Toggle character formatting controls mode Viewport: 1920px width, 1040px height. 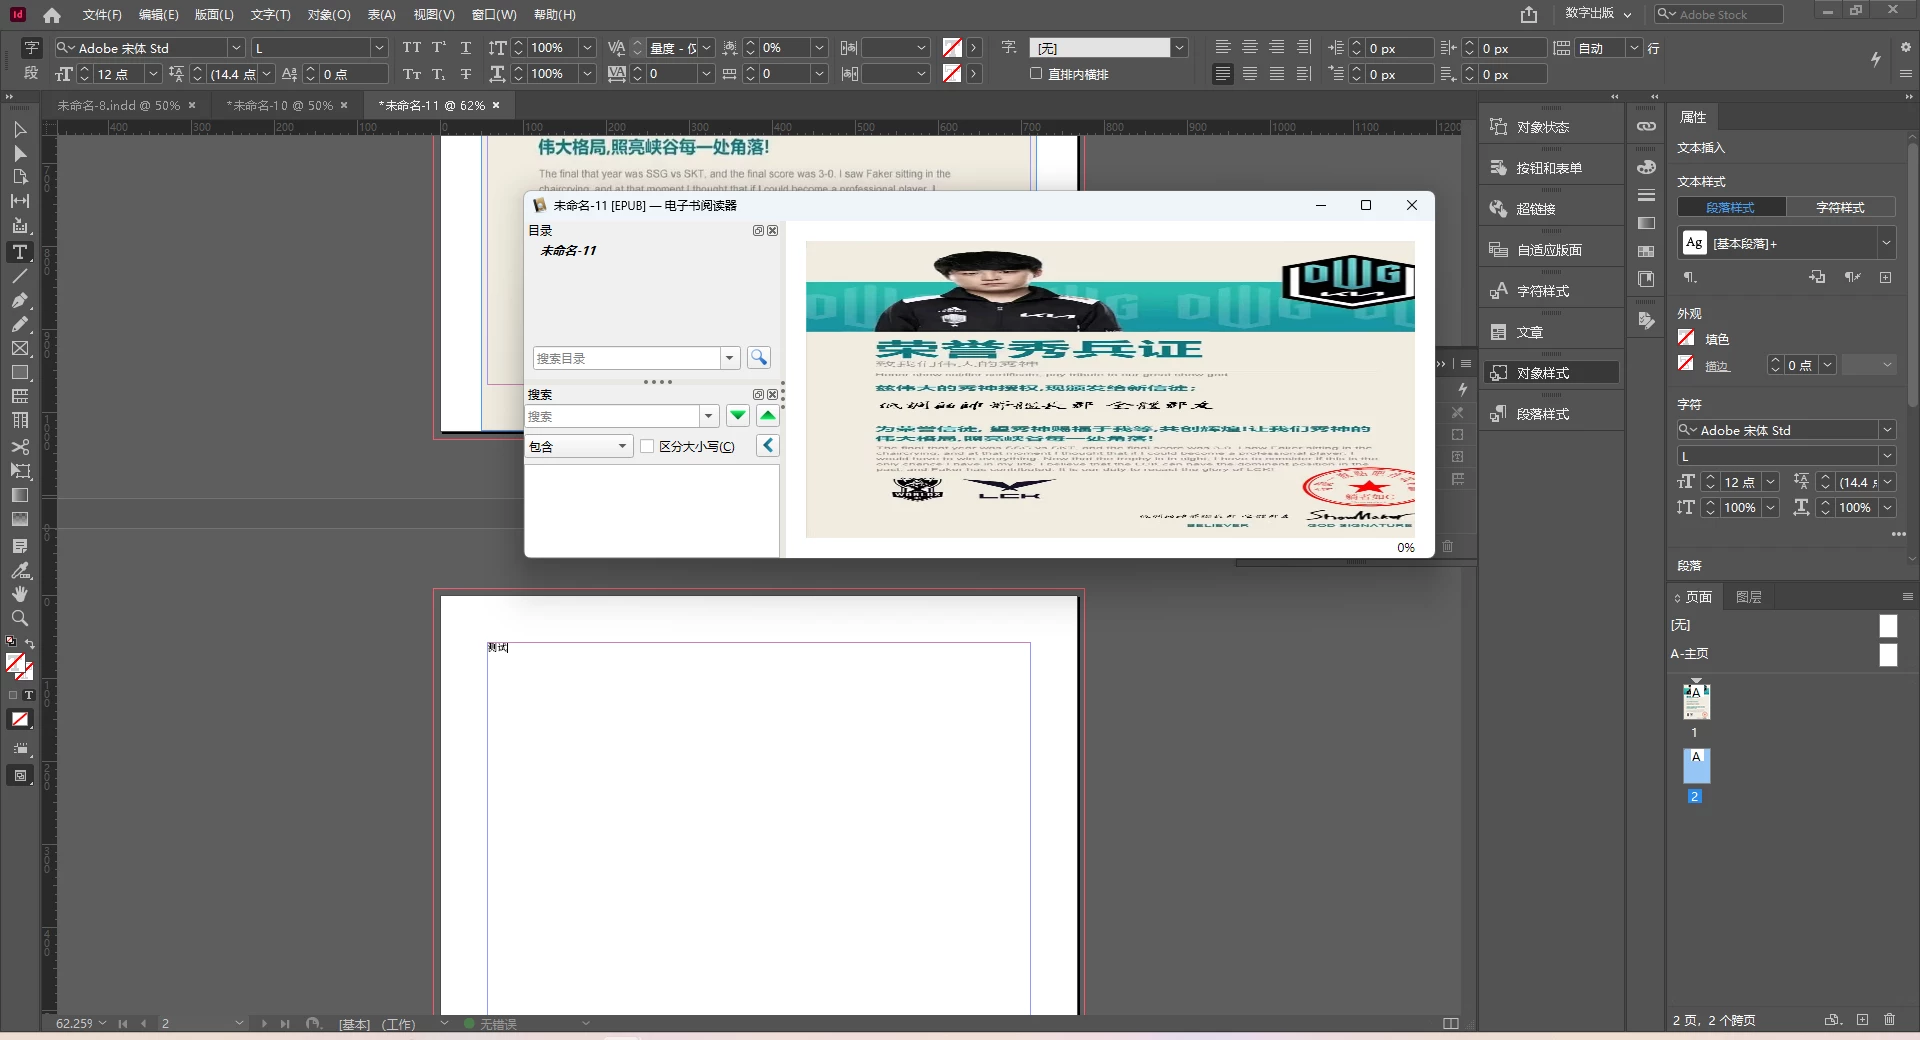pos(31,47)
